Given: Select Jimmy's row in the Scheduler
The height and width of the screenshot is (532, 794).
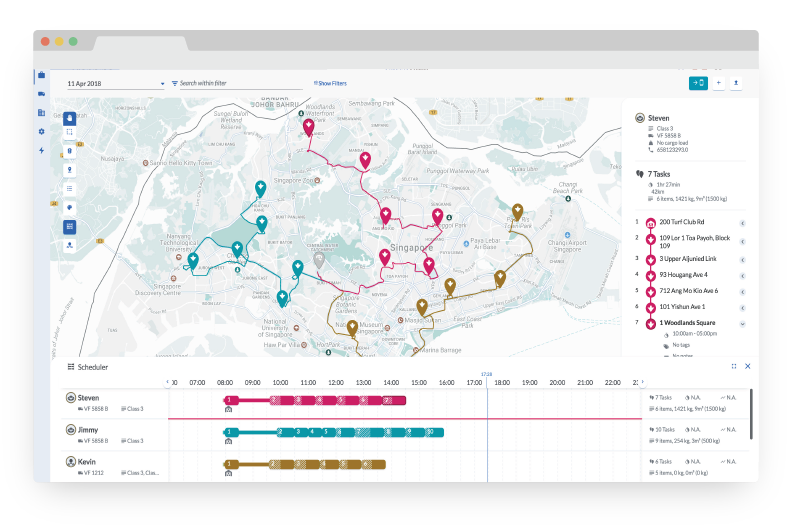Looking at the screenshot, I should 110,434.
